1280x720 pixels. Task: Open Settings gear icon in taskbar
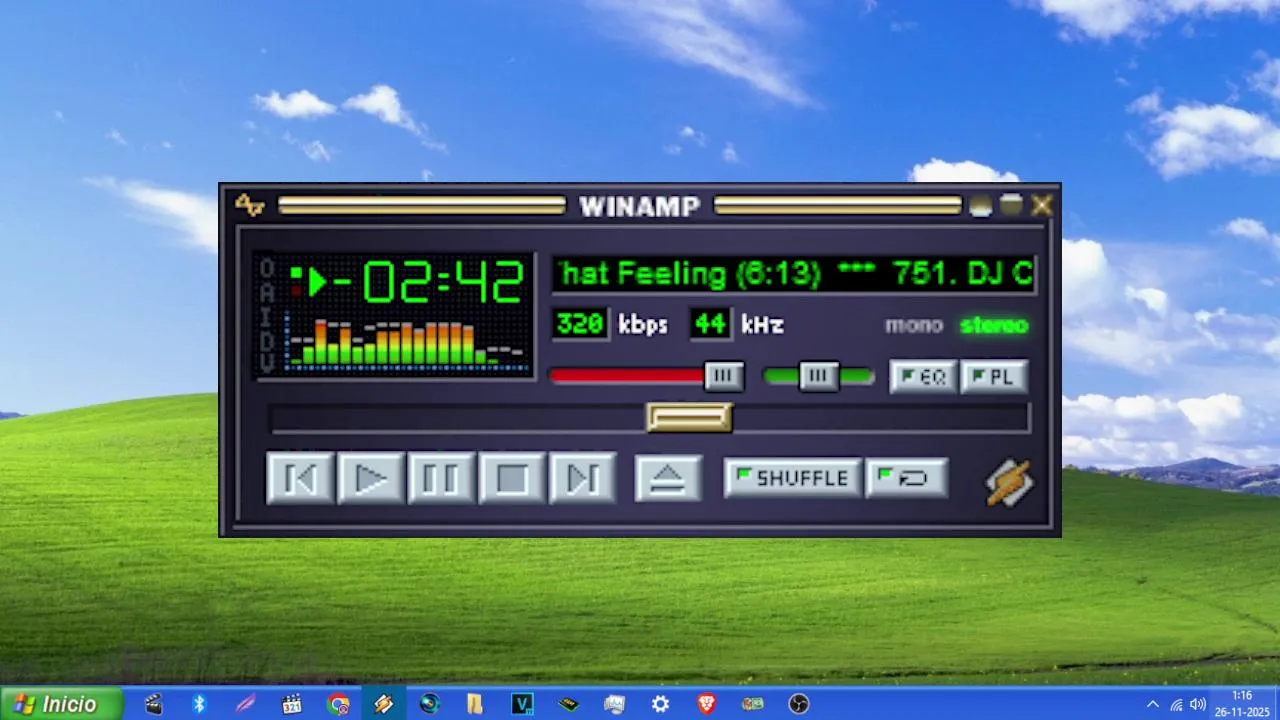660,704
